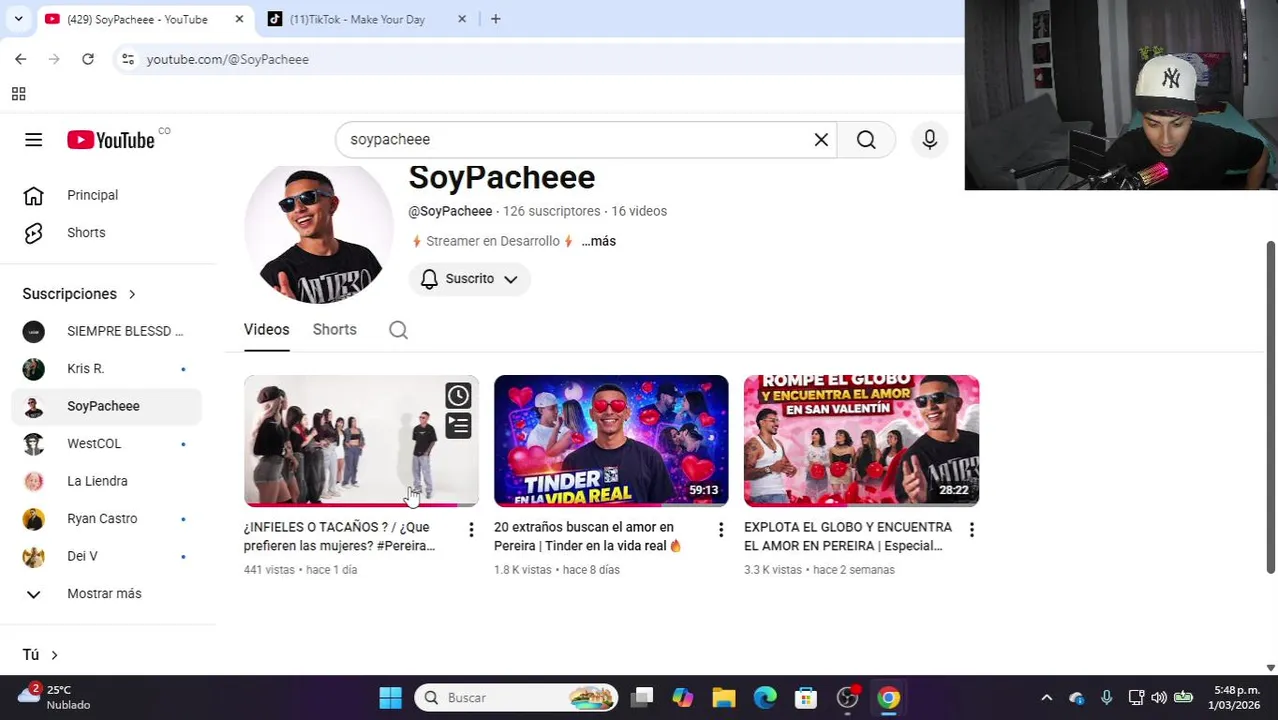The width and height of the screenshot is (1278, 720).
Task: Open video title EXPLOTA EL GLOBO Y ENCUENTRA
Action: [848, 536]
